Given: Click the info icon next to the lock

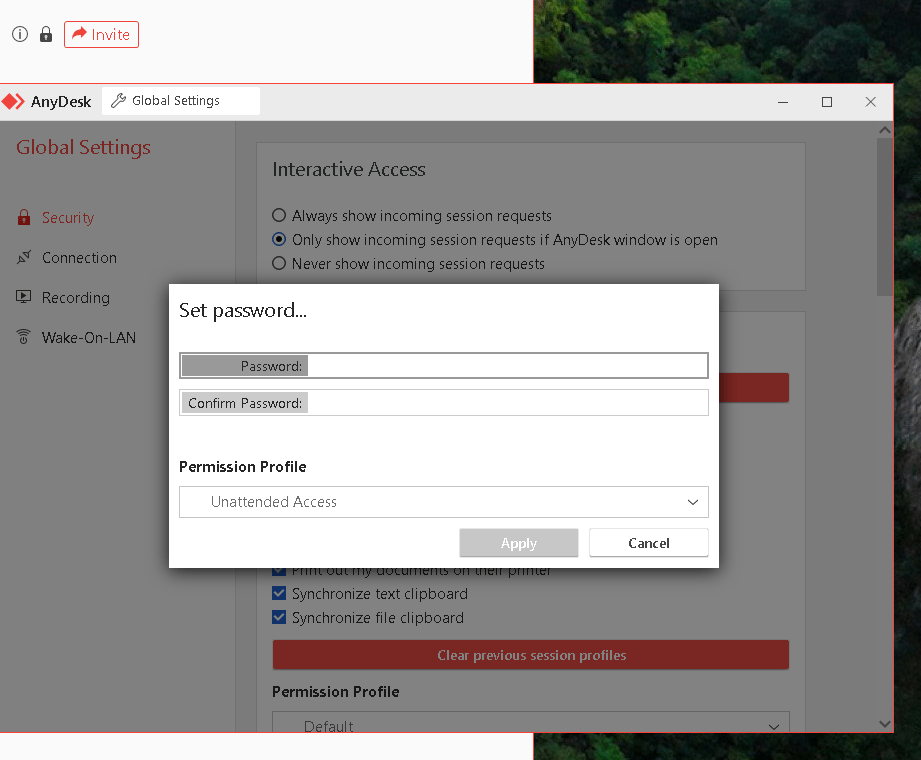Looking at the screenshot, I should pos(20,35).
